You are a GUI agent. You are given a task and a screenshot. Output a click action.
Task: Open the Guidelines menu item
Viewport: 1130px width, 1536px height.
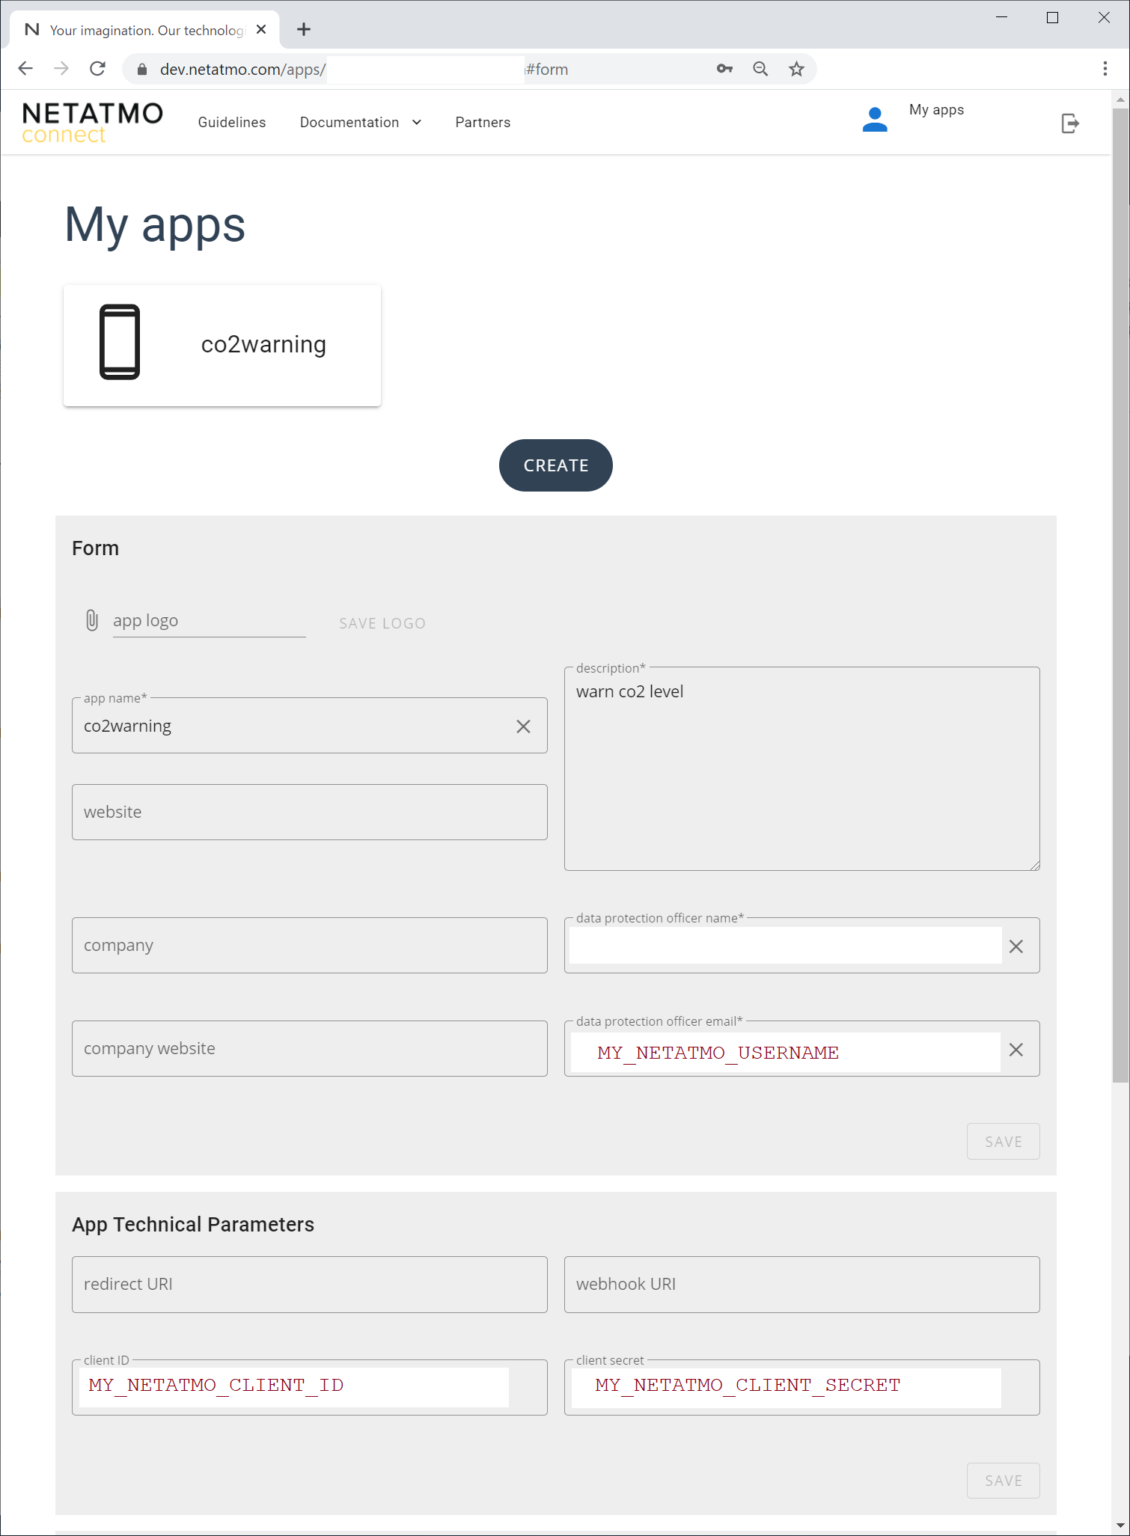pyautogui.click(x=232, y=122)
